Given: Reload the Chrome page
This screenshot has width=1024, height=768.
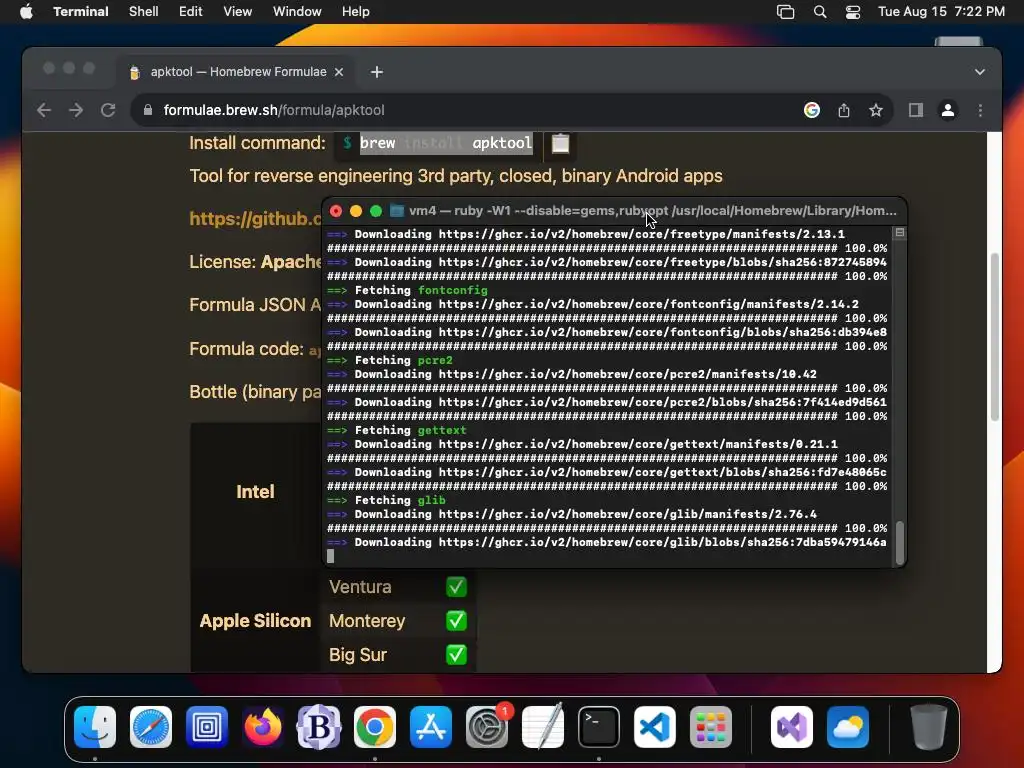Looking at the screenshot, I should click(108, 110).
